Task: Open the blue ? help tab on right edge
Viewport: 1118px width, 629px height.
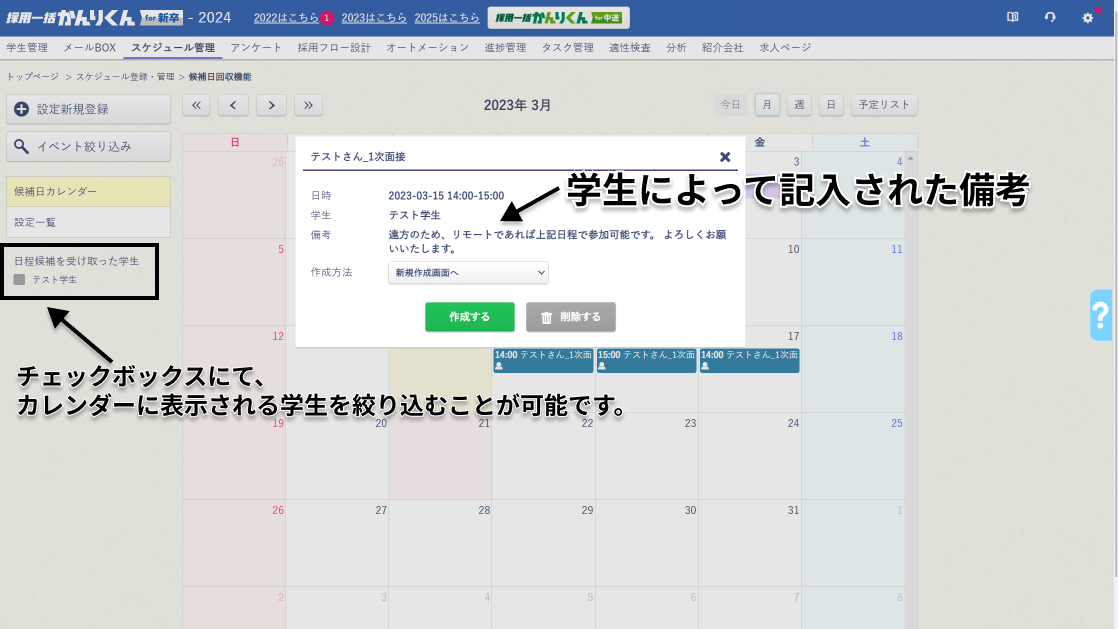Action: coord(1102,316)
